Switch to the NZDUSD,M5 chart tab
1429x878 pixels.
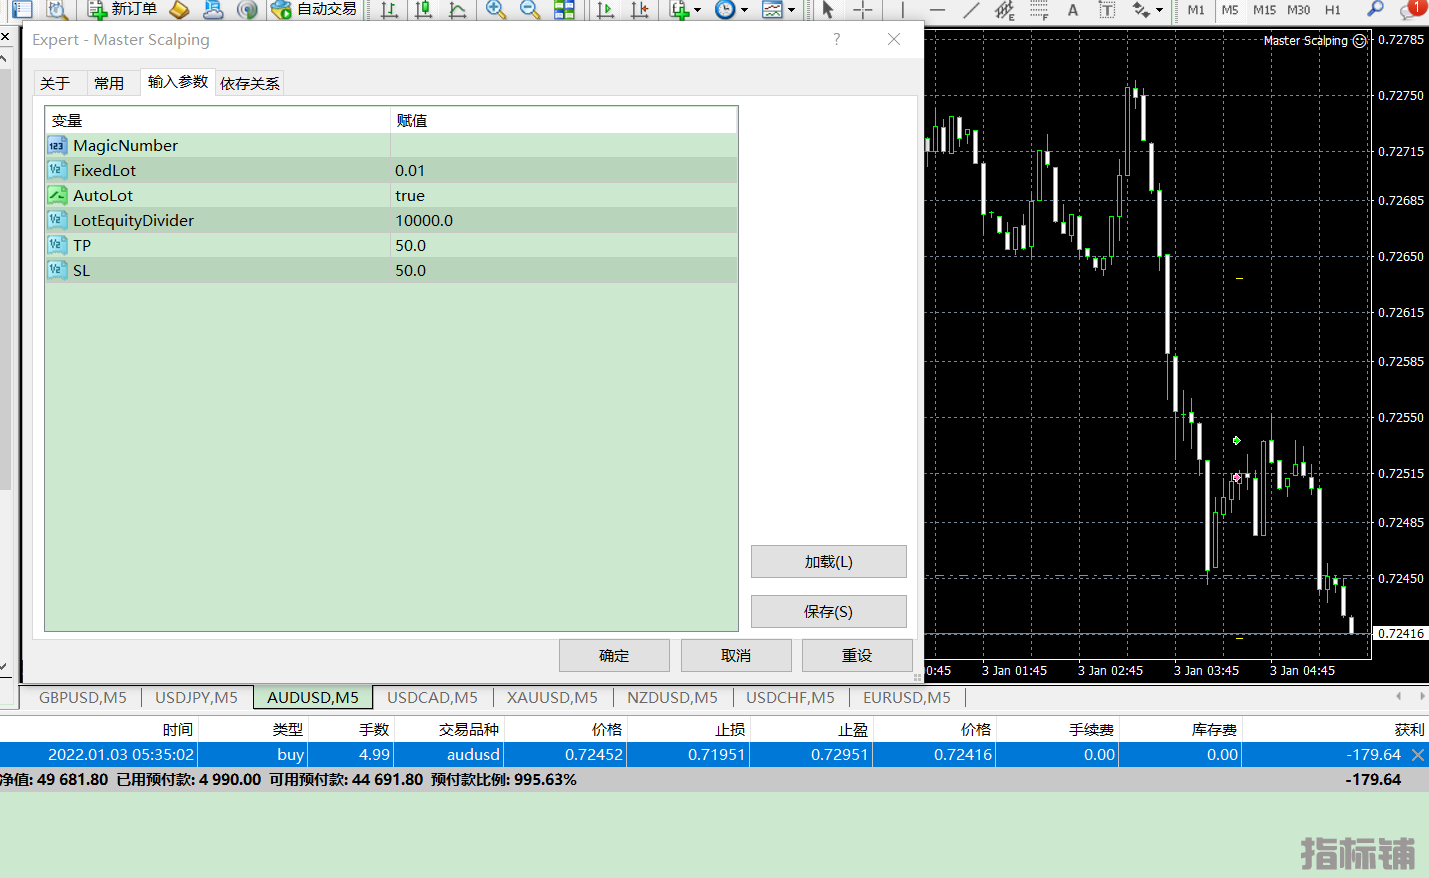(x=672, y=697)
